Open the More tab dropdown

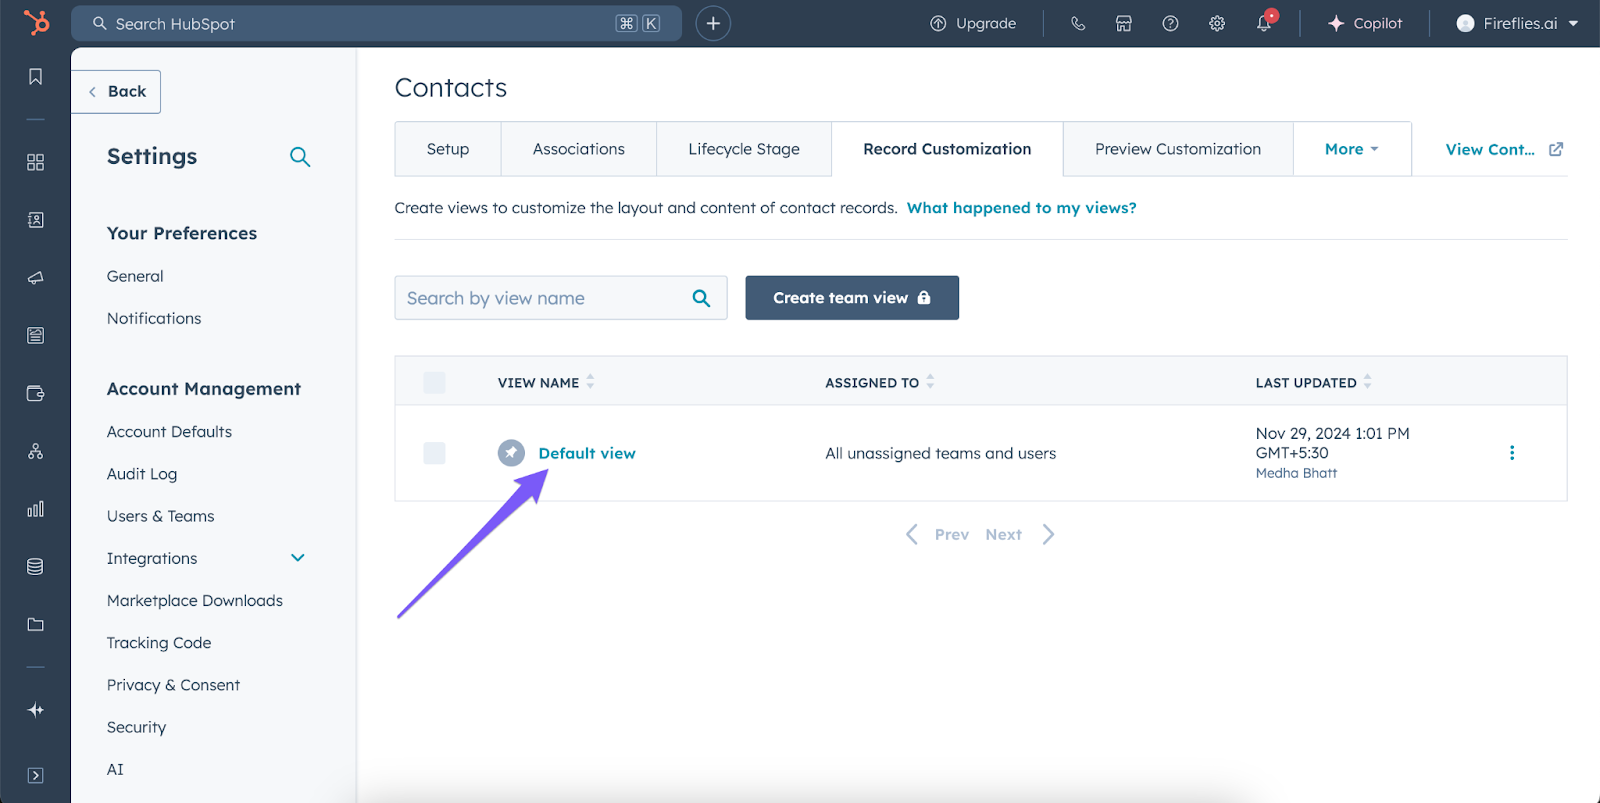click(x=1351, y=149)
